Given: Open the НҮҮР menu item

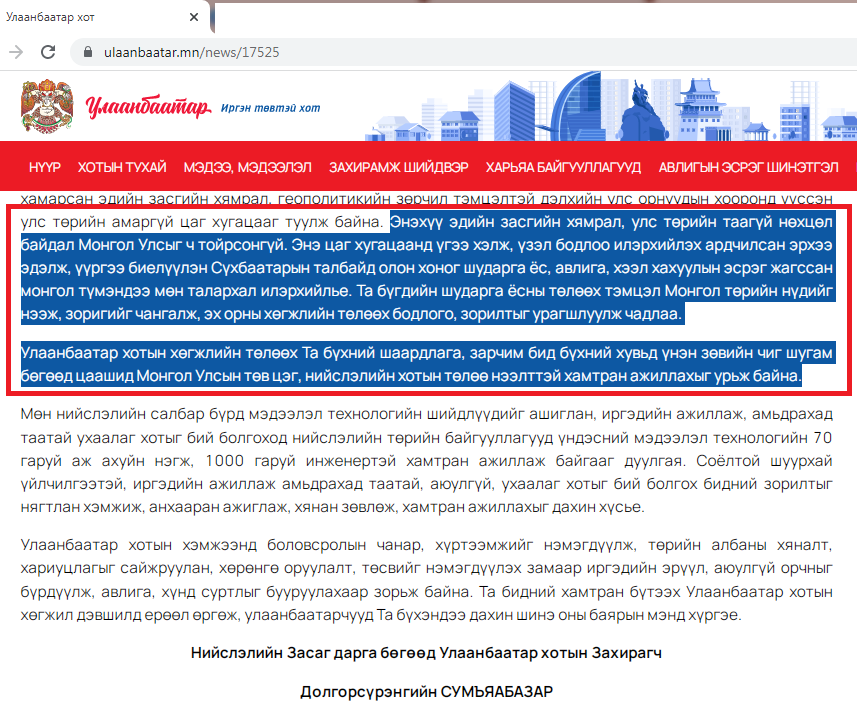Looking at the screenshot, I should click(45, 167).
